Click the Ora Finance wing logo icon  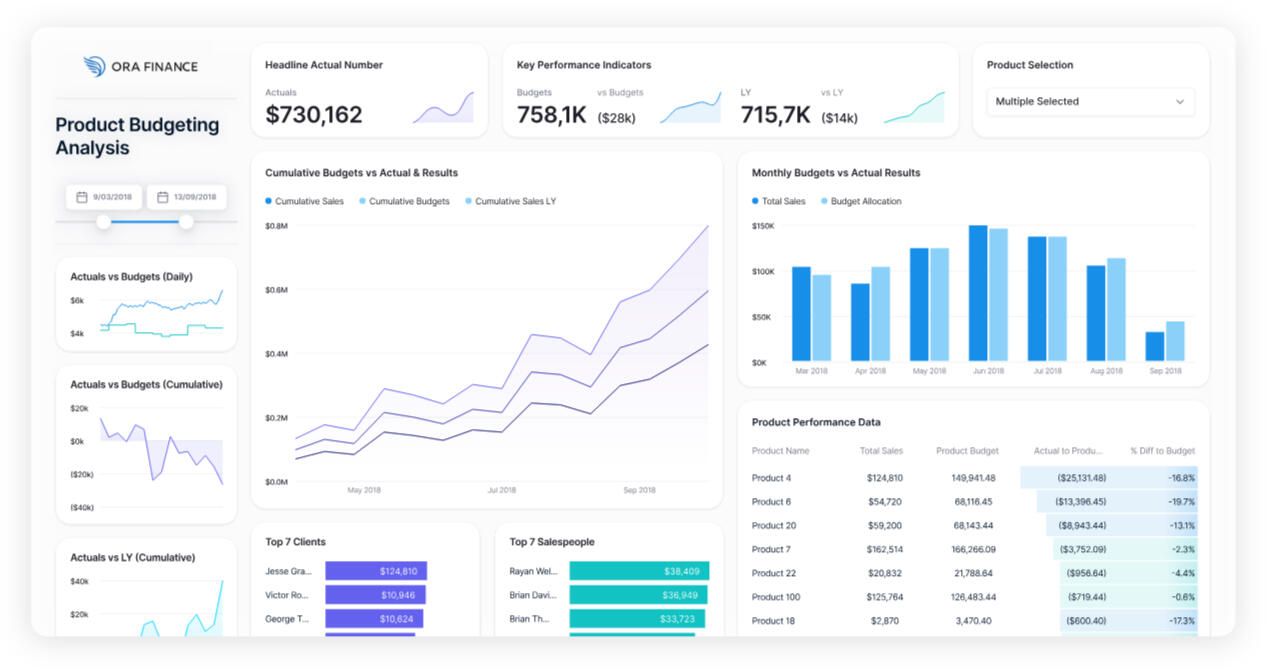(x=94, y=67)
